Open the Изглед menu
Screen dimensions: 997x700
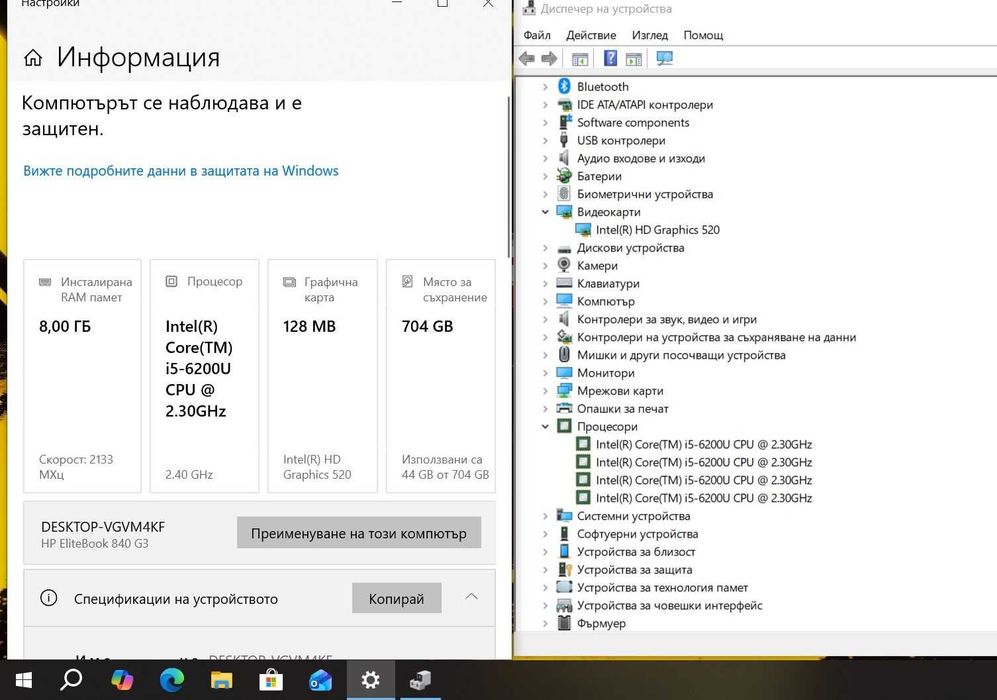(x=650, y=35)
